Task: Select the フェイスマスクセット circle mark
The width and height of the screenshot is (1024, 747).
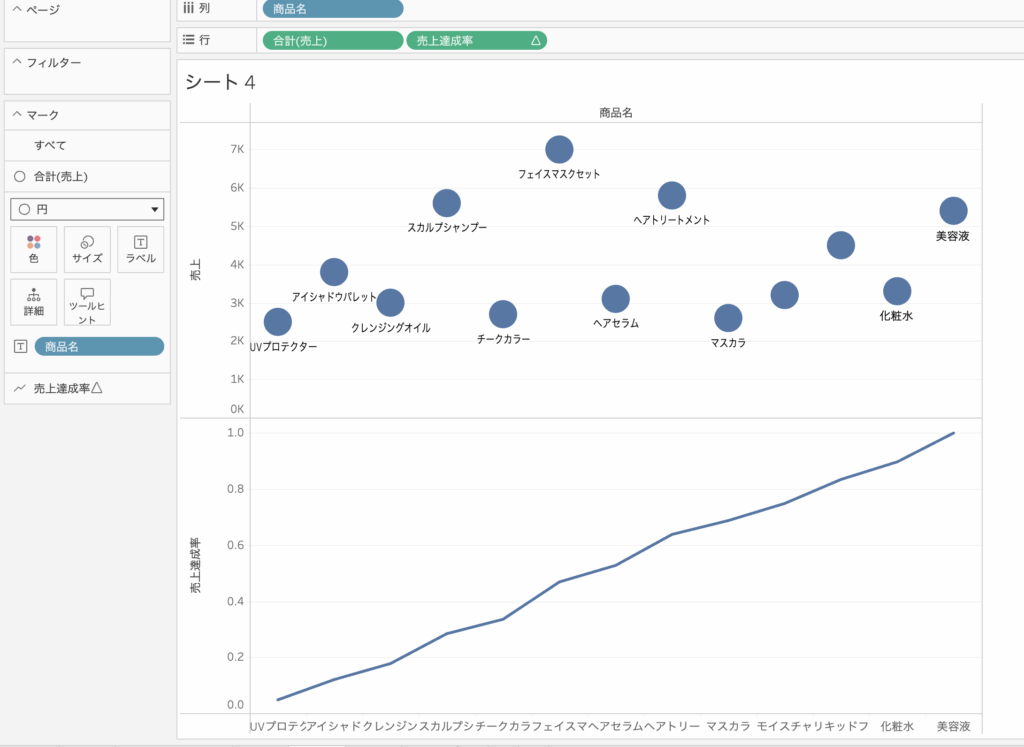Action: 559,150
